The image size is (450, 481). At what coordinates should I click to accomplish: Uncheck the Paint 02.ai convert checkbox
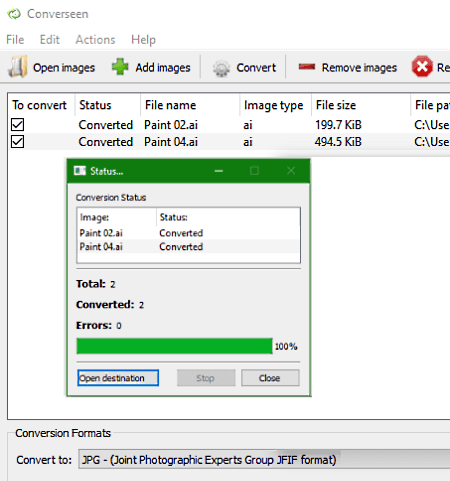17,125
